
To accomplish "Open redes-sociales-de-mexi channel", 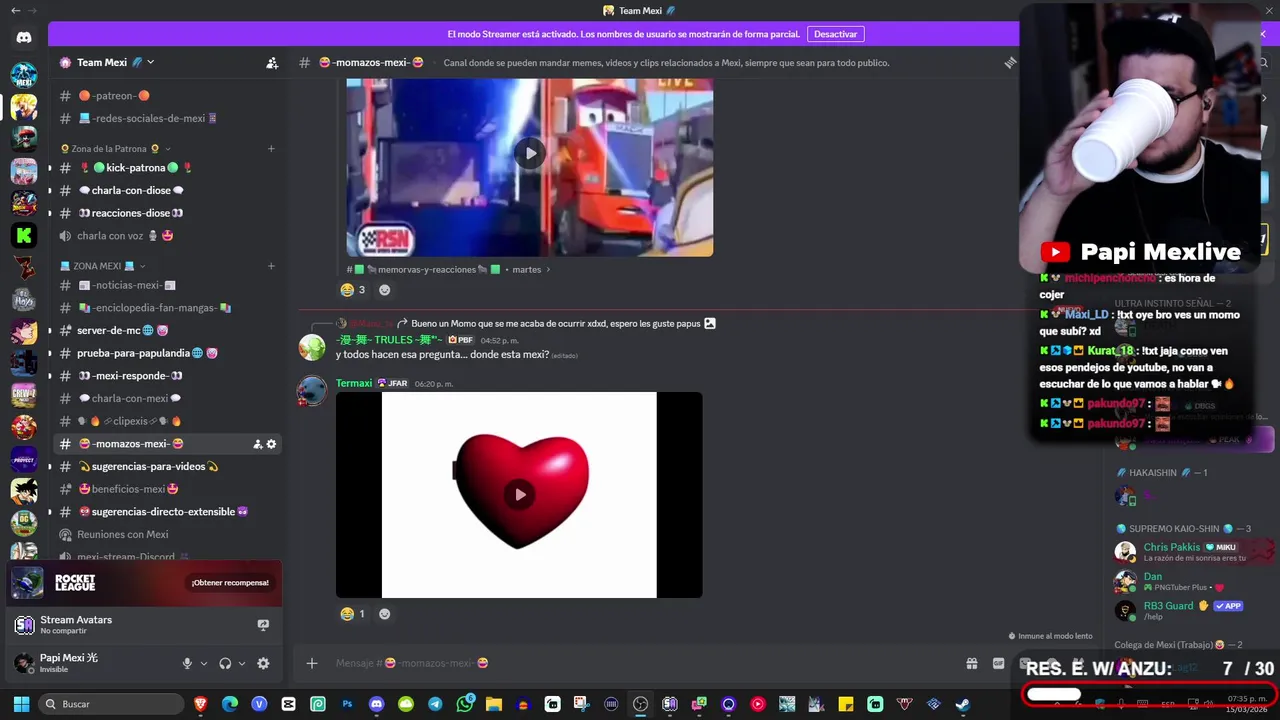I will pyautogui.click(x=167, y=118).
